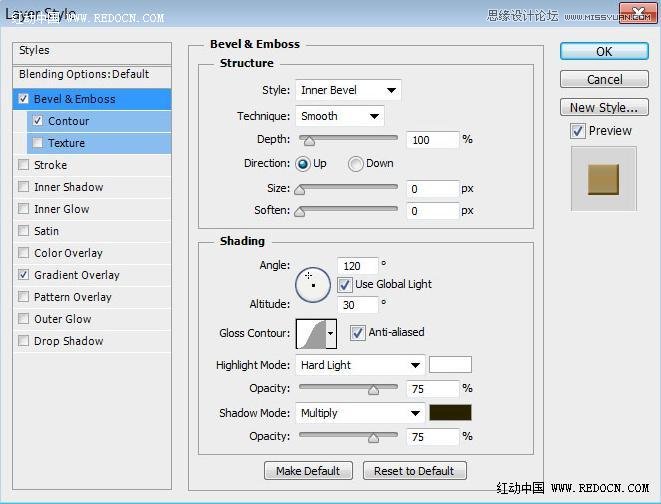The height and width of the screenshot is (504, 661).
Task: Open the Highlight Mode Hard Light dropdown
Action: click(x=360, y=365)
